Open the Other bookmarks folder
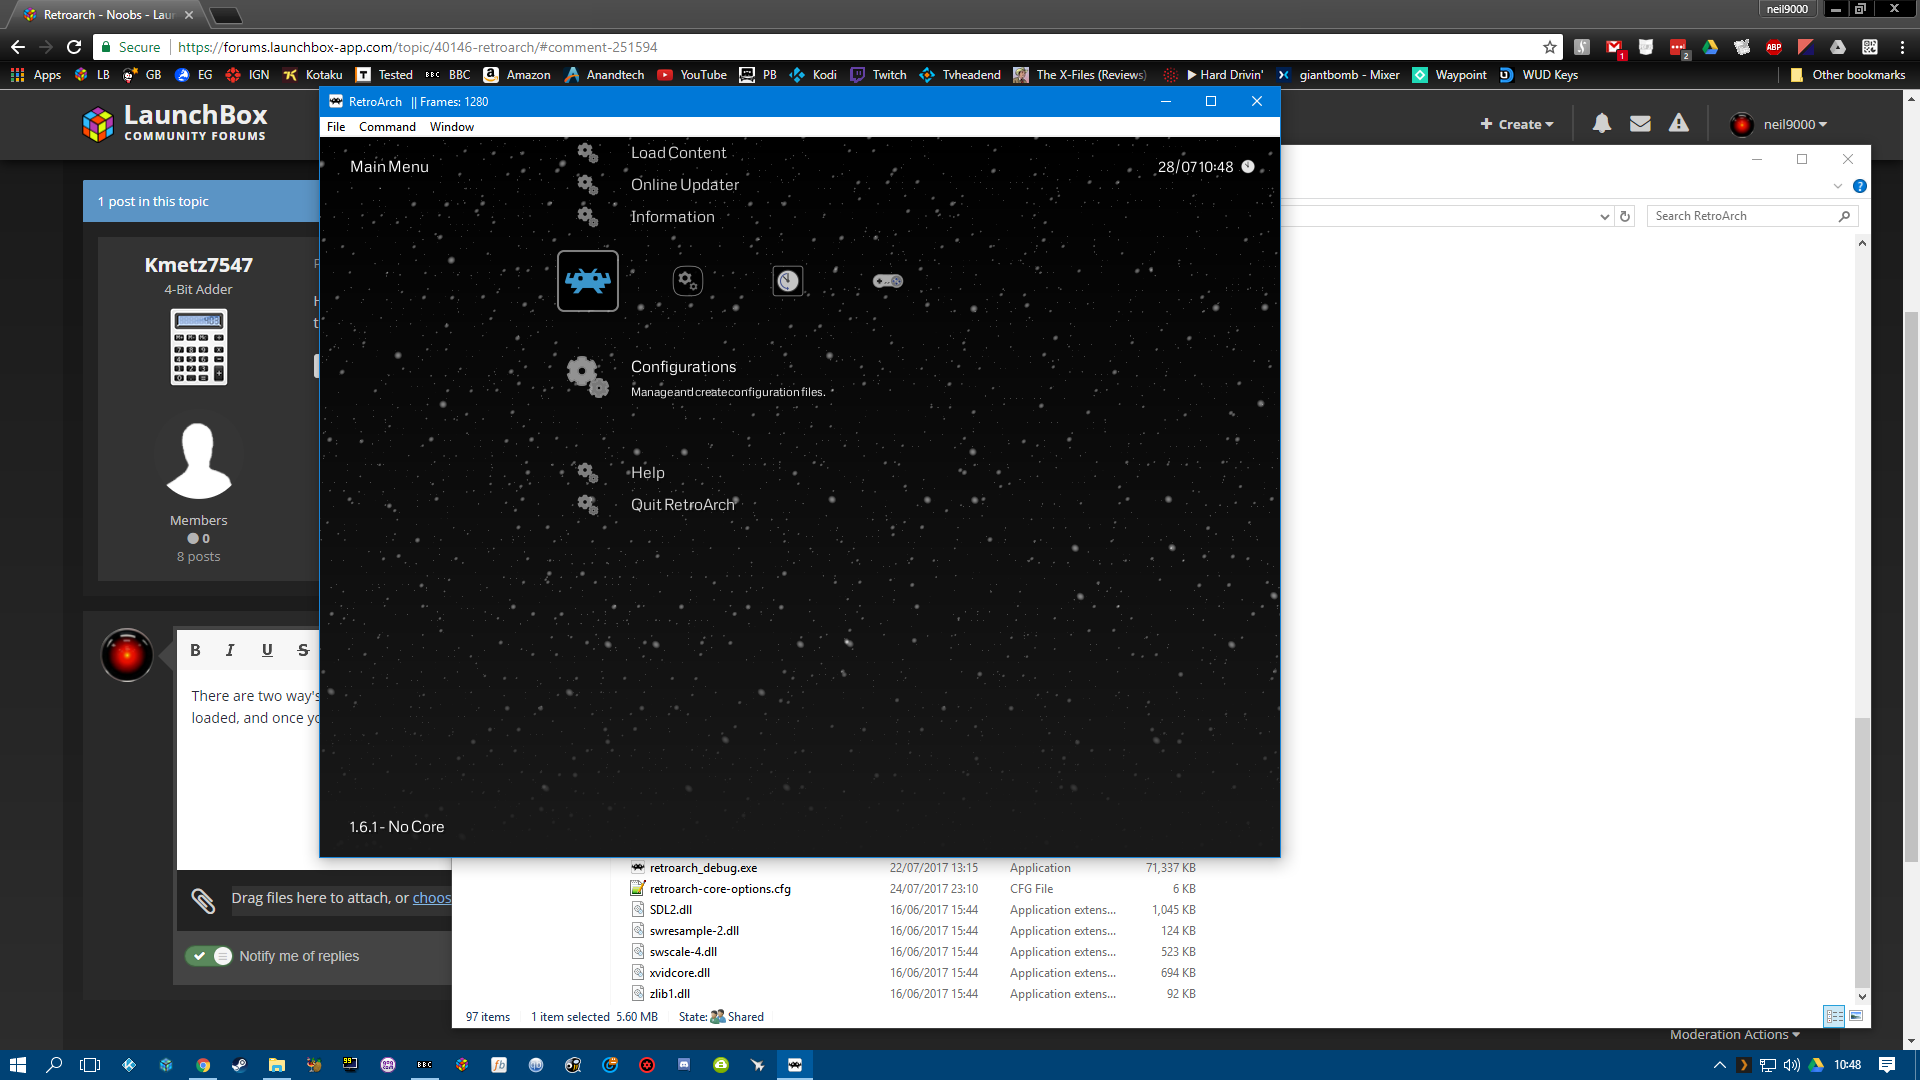Screen dimensions: 1920x1080 tap(1847, 75)
